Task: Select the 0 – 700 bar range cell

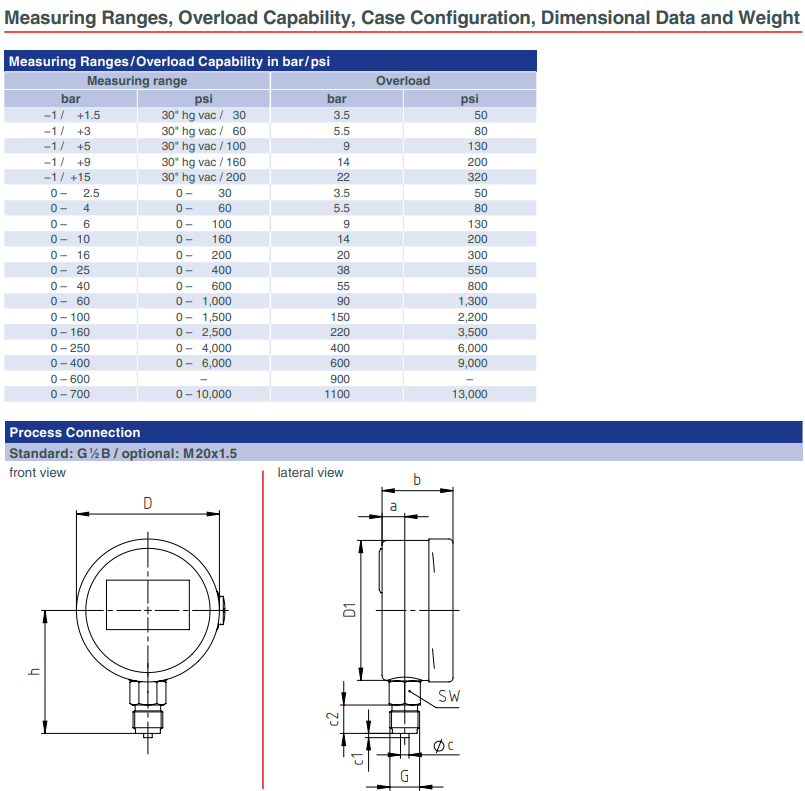Action: (x=70, y=394)
